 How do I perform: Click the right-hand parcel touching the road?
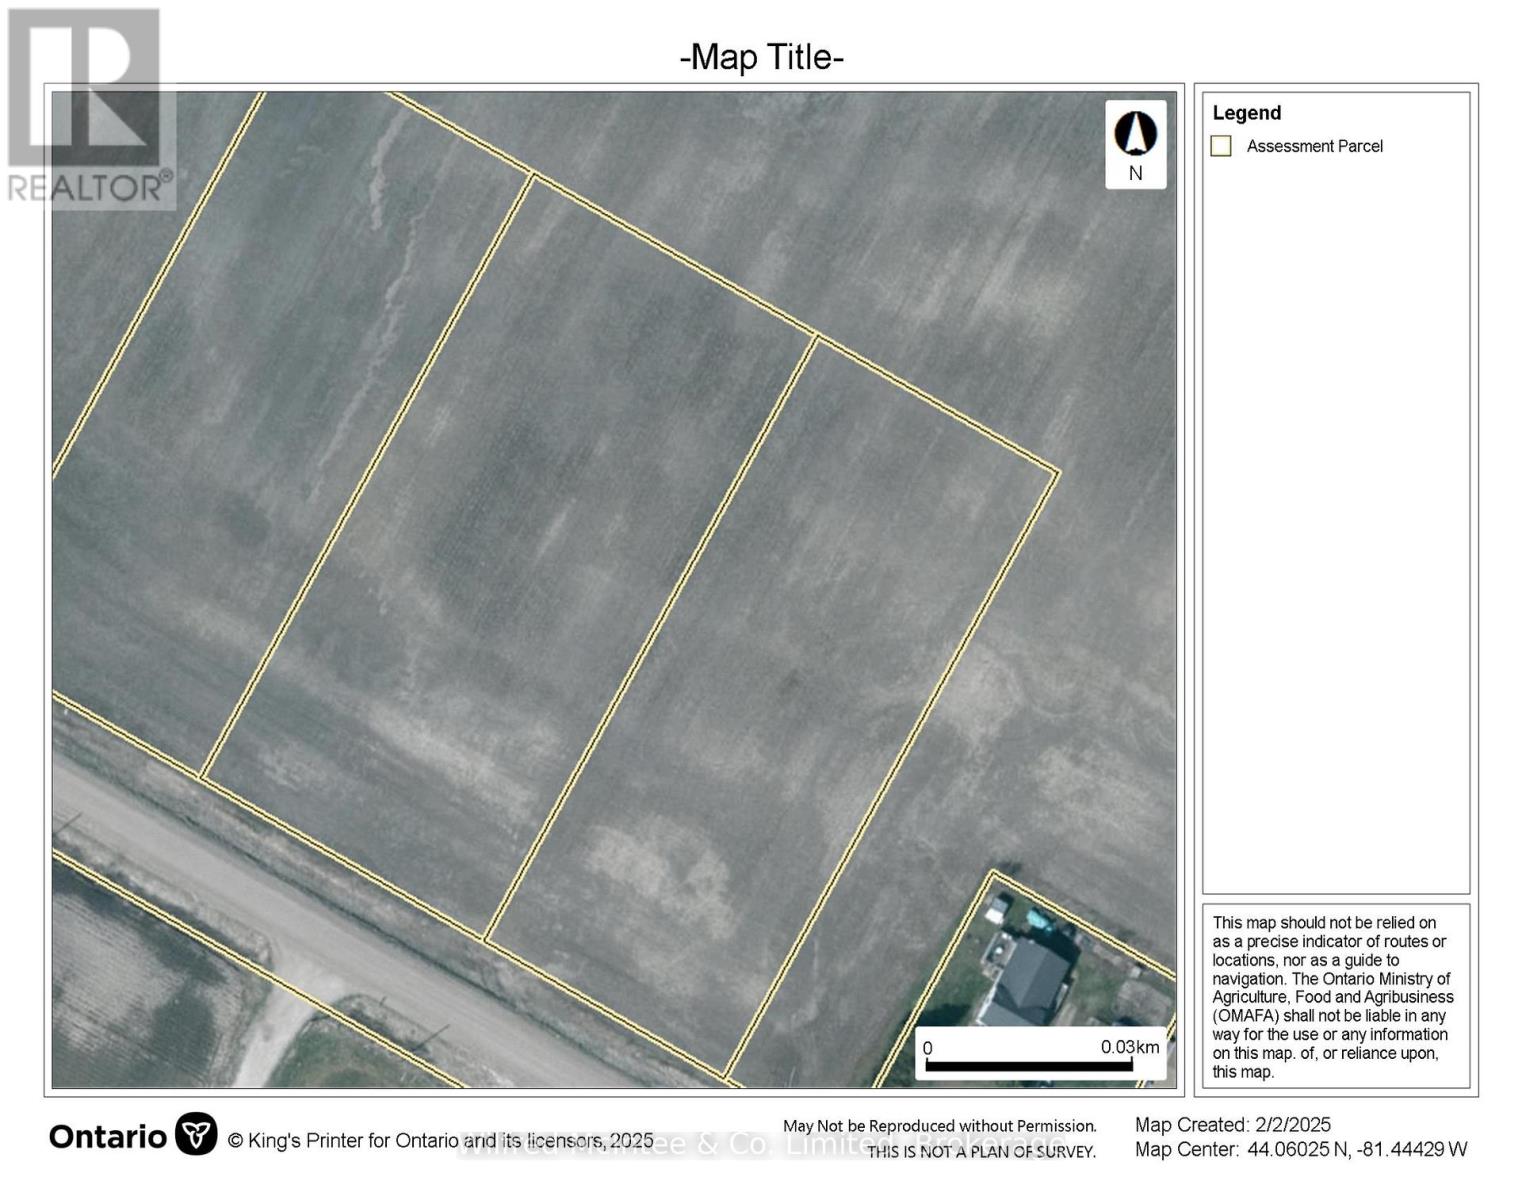coord(770,700)
